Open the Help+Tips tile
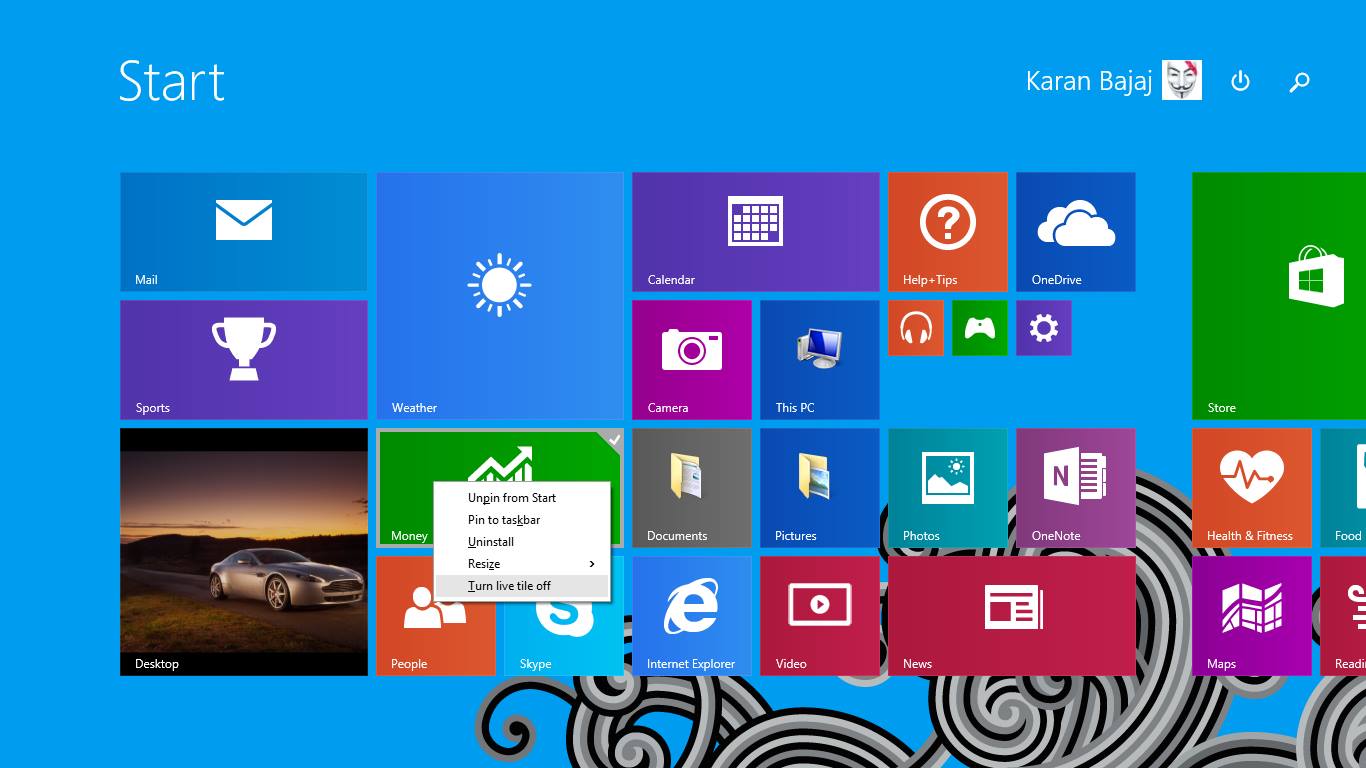This screenshot has width=1366, height=768. 948,232
